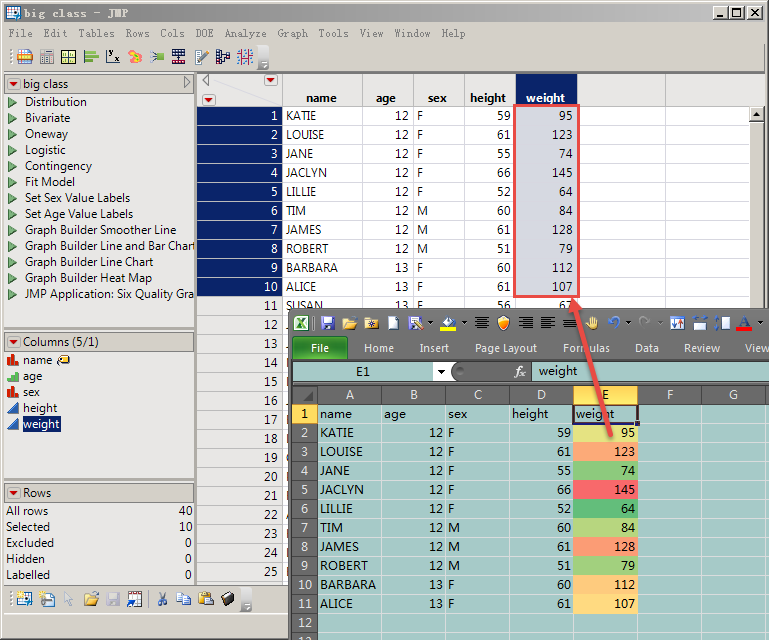The image size is (769, 640).
Task: Open the Columns panel red triangle menu
Action: 13,342
